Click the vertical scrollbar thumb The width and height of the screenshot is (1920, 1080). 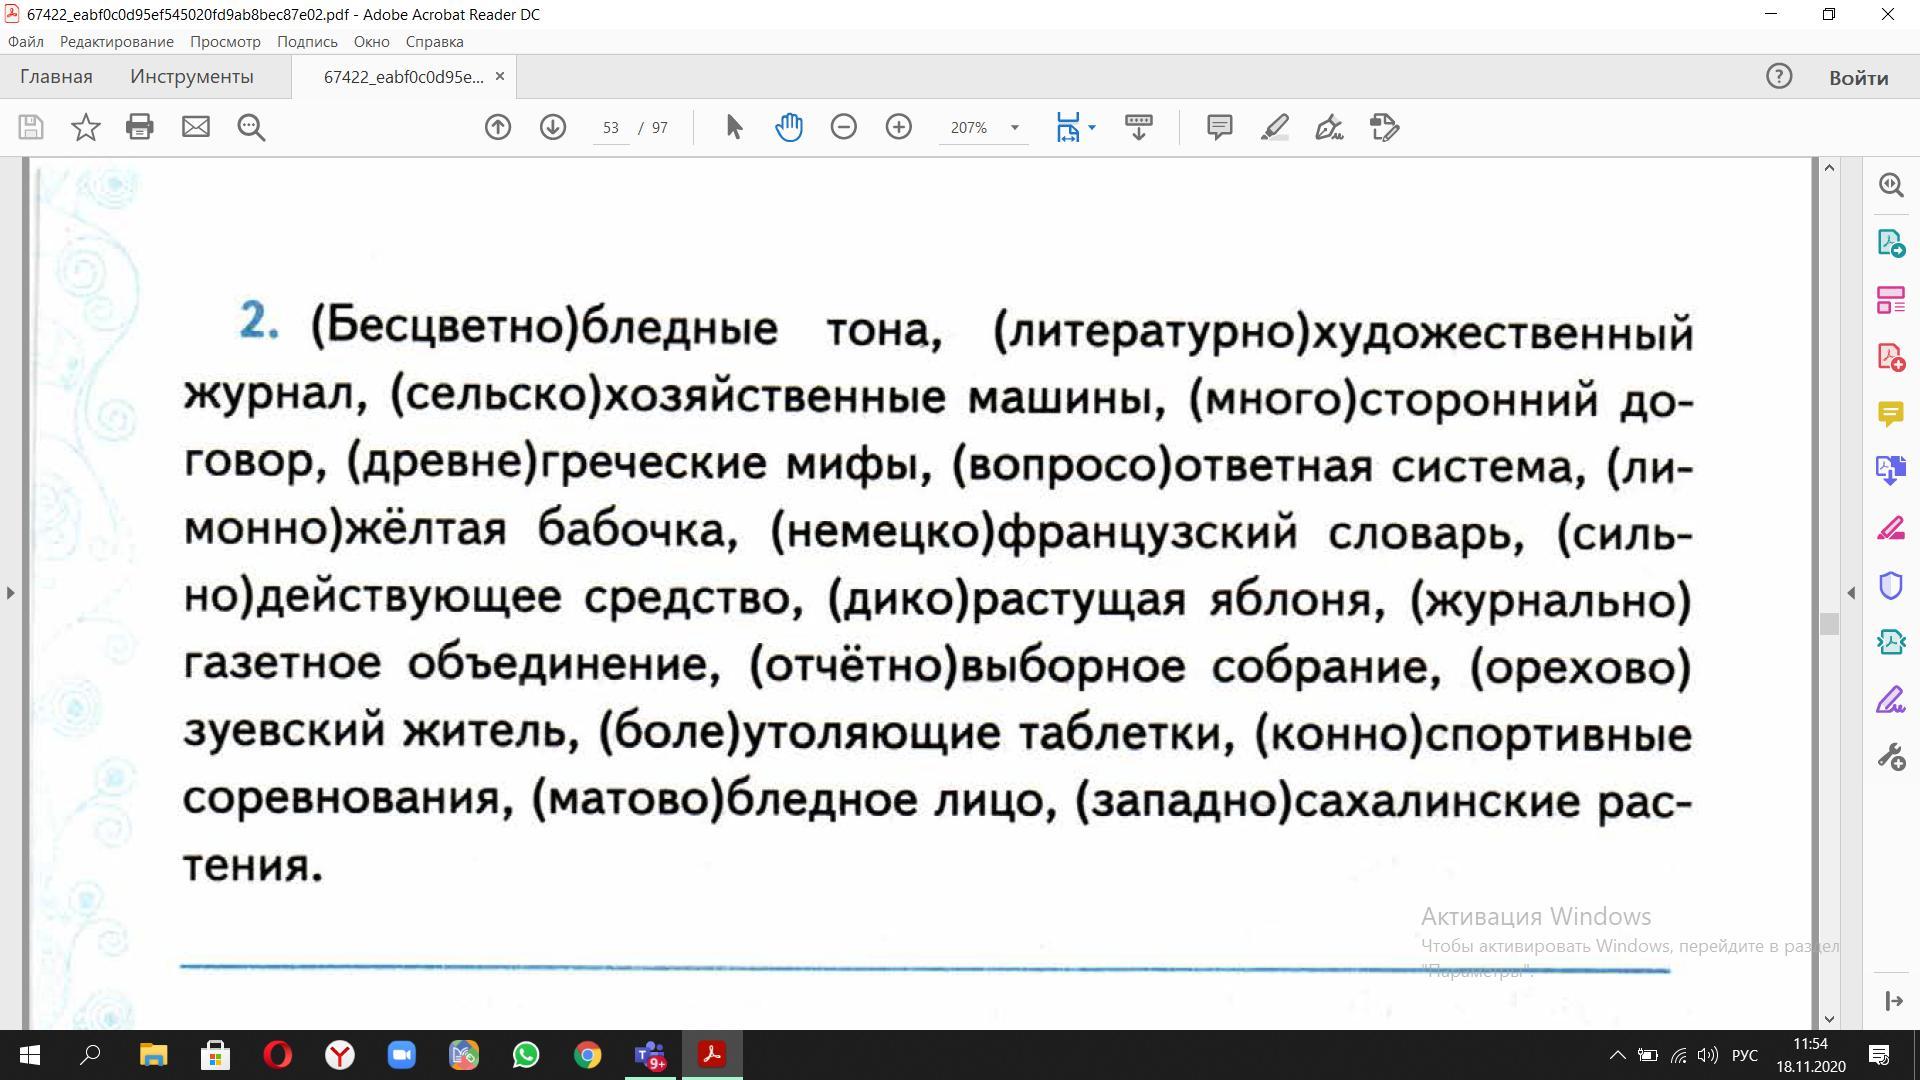coord(1829,624)
